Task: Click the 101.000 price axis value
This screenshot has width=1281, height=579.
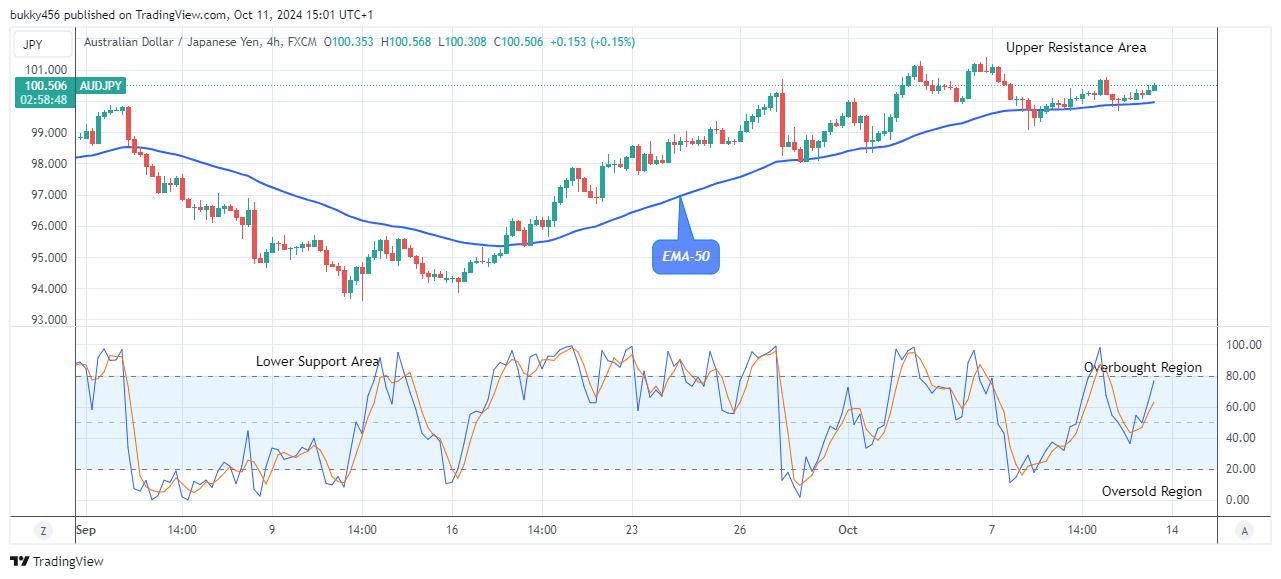Action: click(44, 70)
